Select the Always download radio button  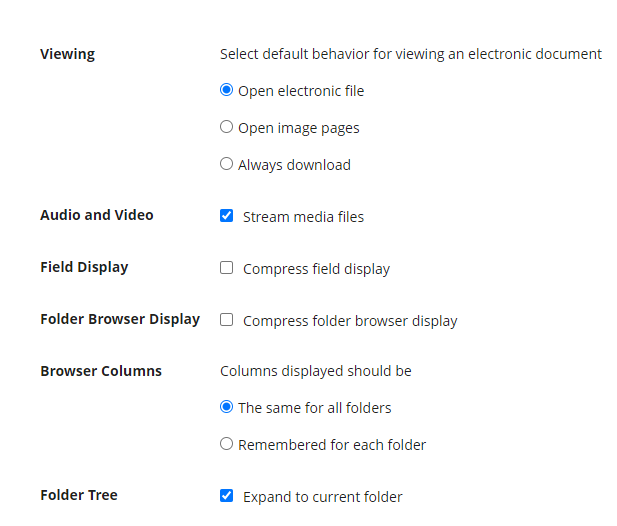click(226, 164)
